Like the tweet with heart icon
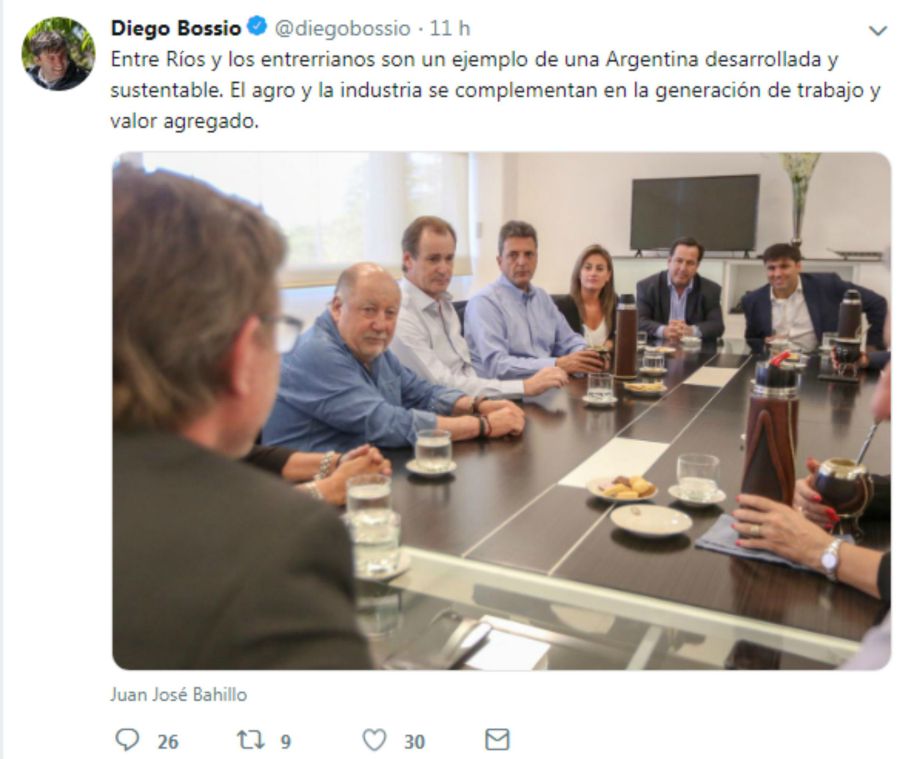Screen dimensions: 900x759 tap(374, 740)
